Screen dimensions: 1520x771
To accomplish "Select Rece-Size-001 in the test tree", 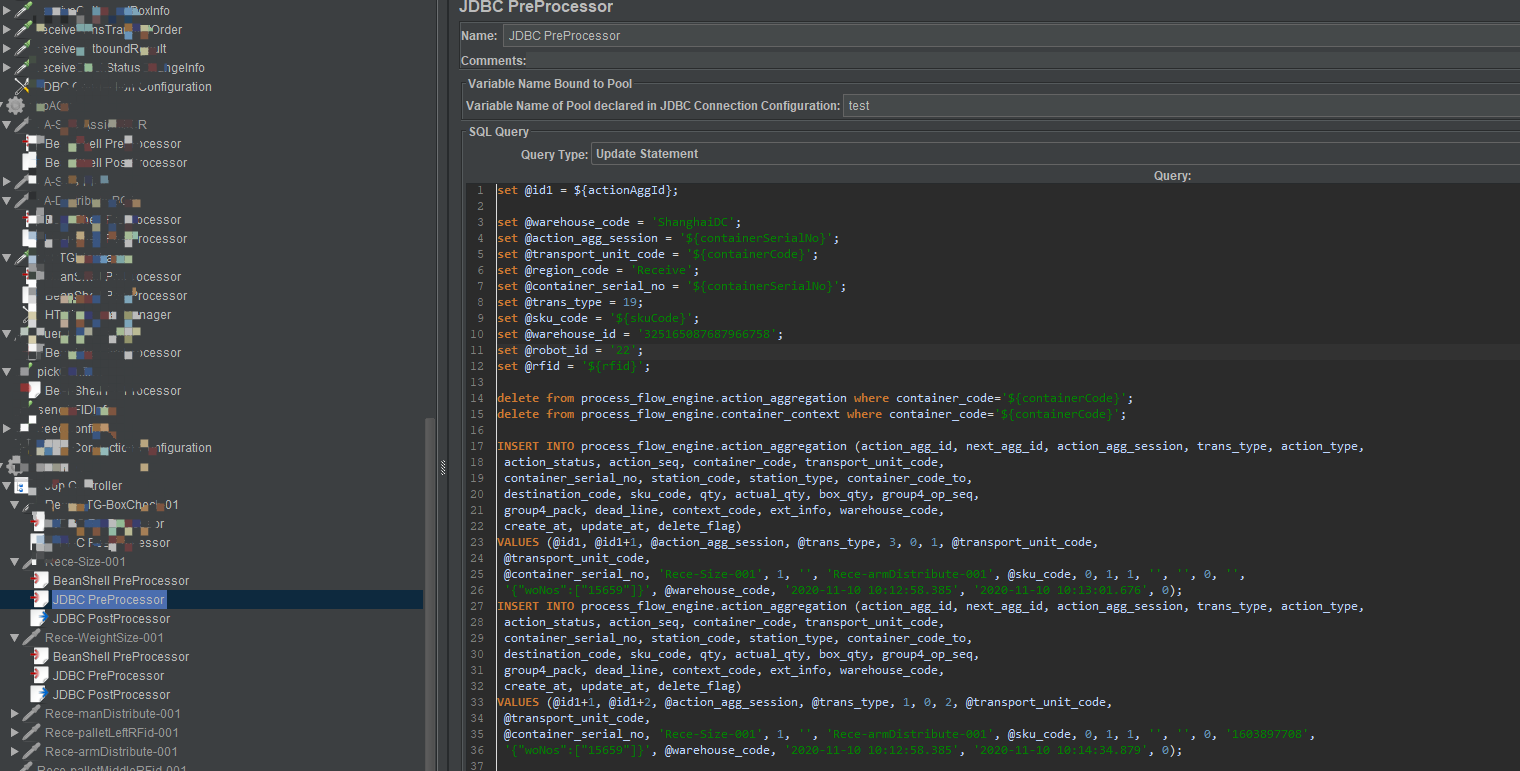I will pos(85,562).
